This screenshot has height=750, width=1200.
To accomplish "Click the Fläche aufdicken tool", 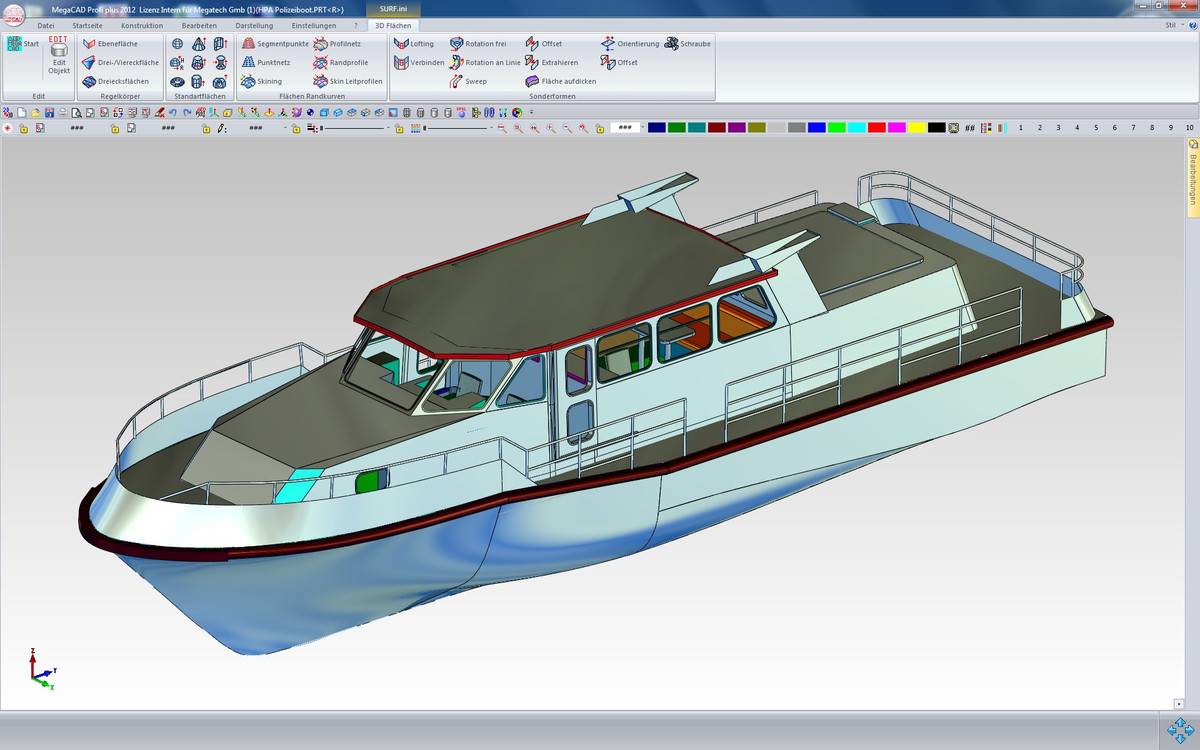I will 561,81.
